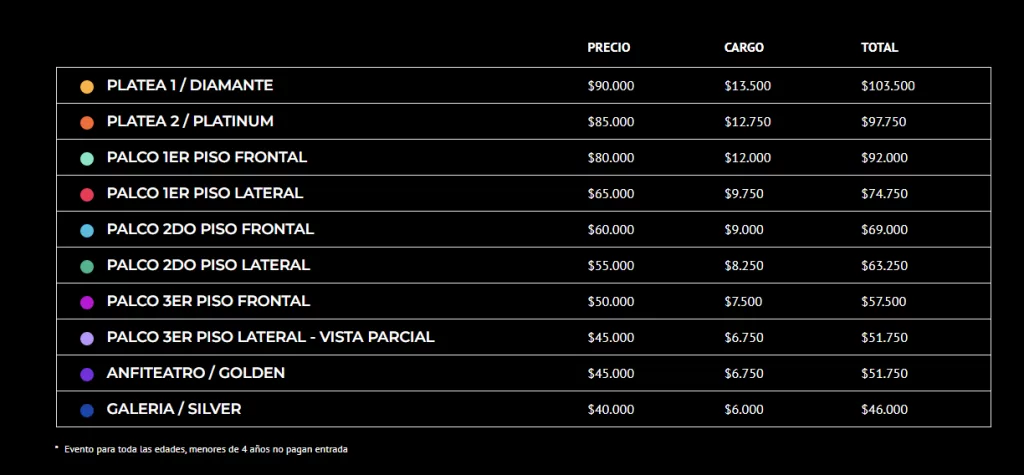Image resolution: width=1024 pixels, height=475 pixels.
Task: Click the CARGO column header
Action: click(744, 48)
